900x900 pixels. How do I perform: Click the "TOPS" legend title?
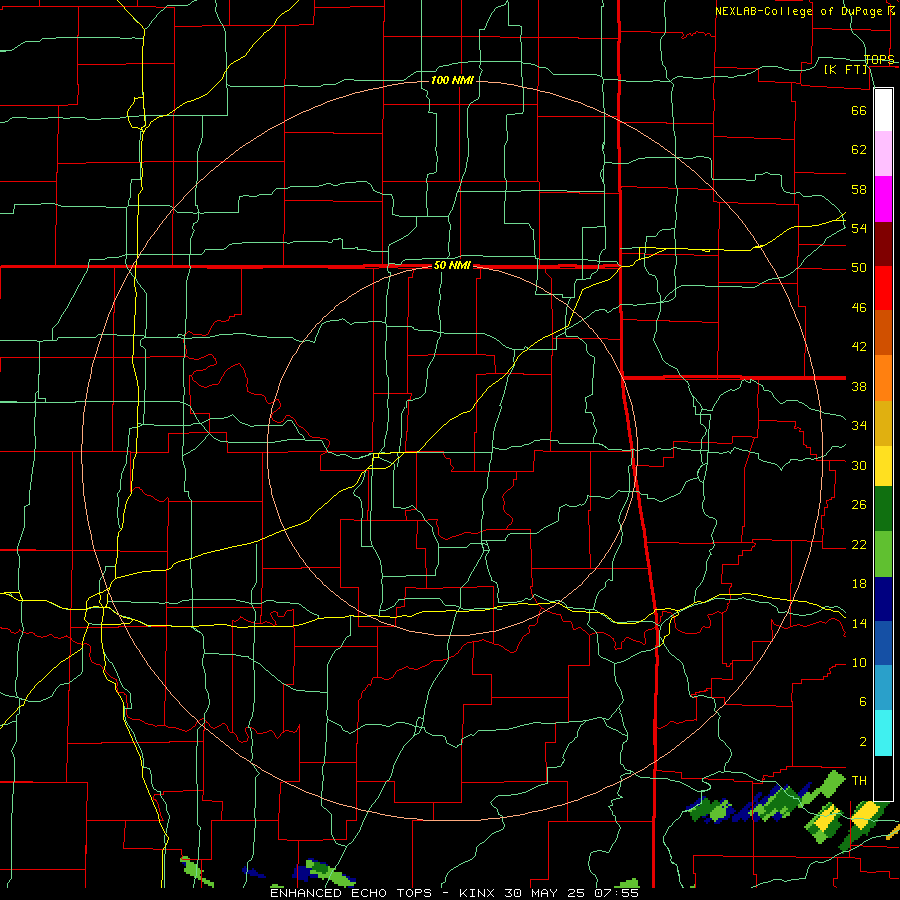(879, 60)
